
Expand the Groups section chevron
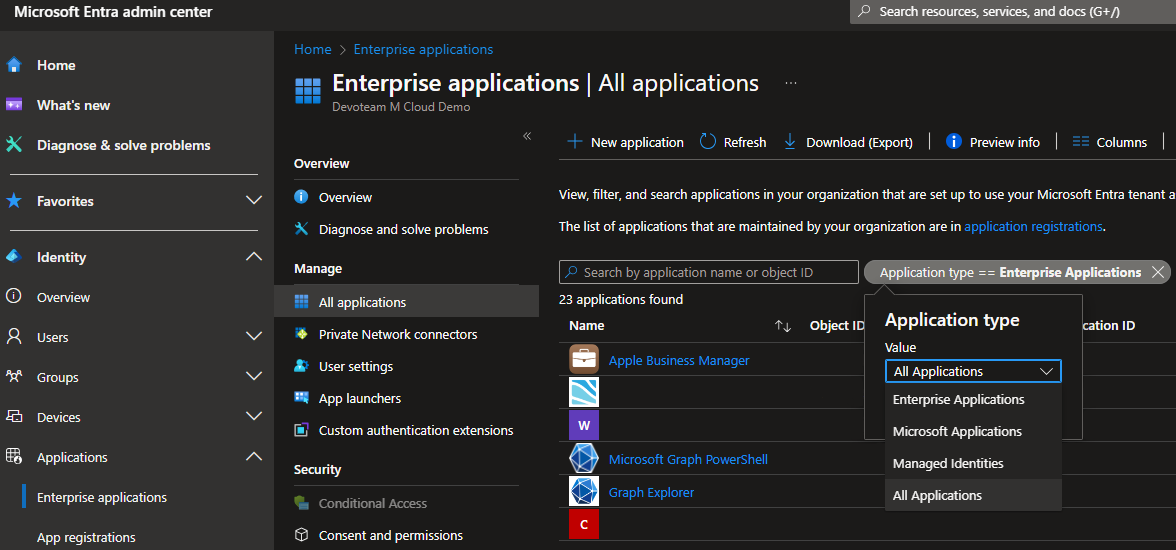[x=254, y=376]
